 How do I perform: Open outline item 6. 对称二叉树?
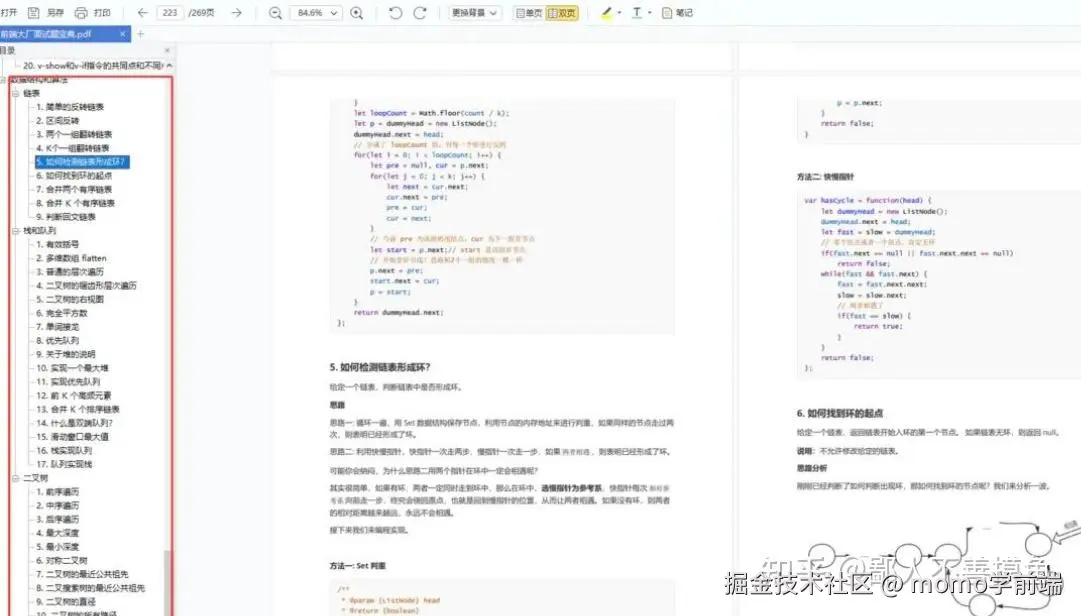pyautogui.click(x=61, y=561)
